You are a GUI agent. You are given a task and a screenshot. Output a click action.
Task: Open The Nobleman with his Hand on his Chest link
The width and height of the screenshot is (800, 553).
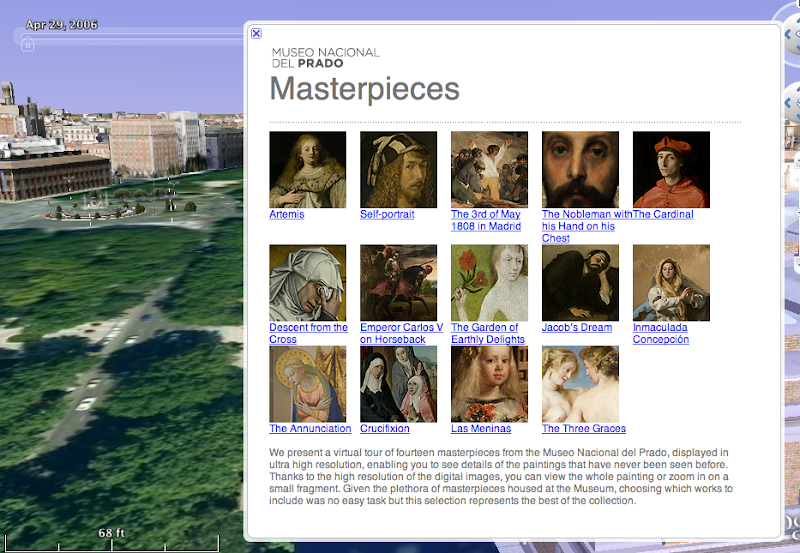[587, 226]
